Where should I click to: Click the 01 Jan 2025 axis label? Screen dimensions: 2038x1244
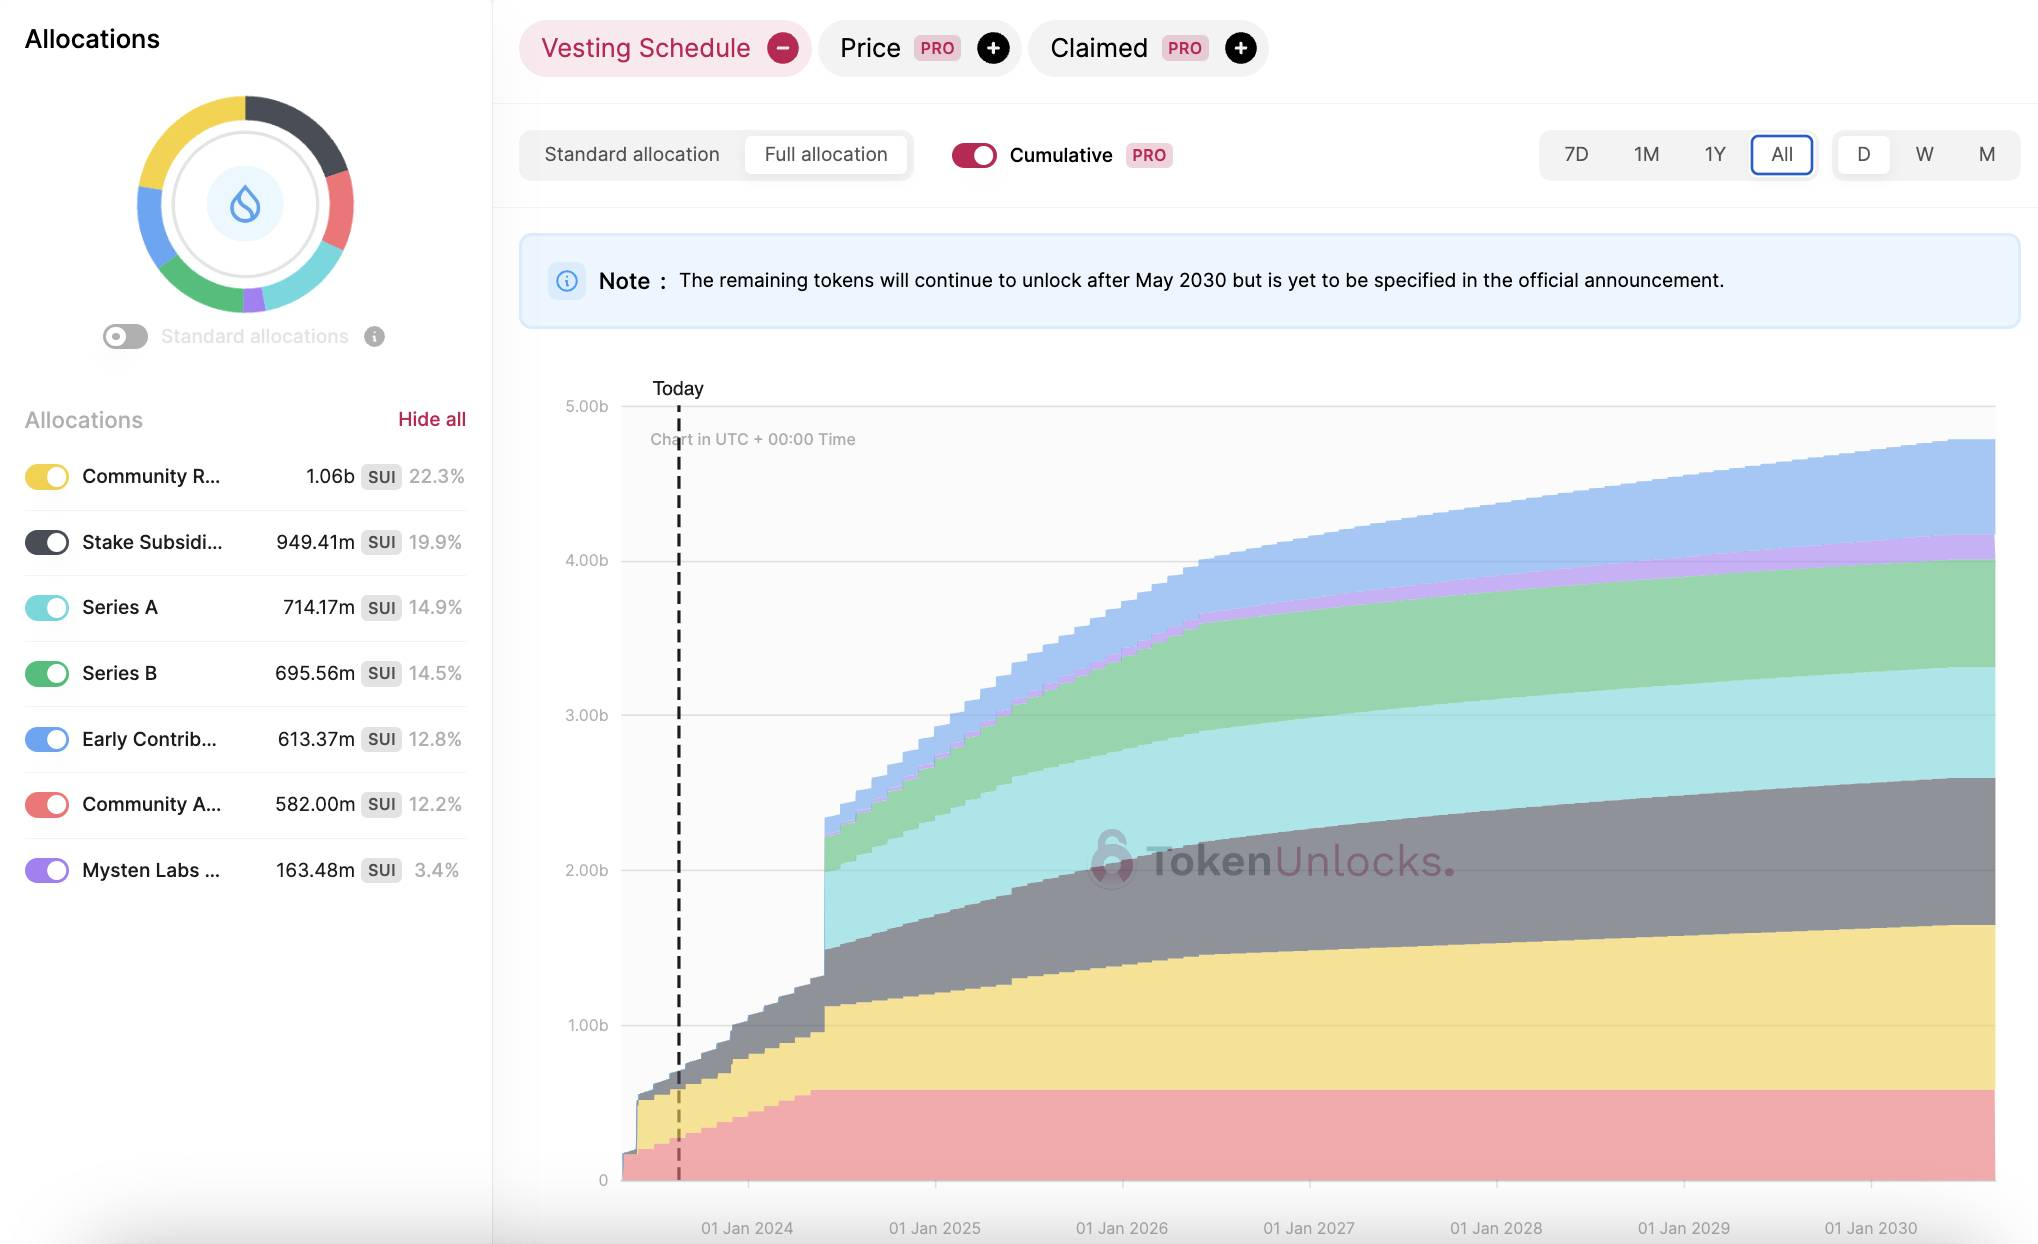(x=935, y=1228)
